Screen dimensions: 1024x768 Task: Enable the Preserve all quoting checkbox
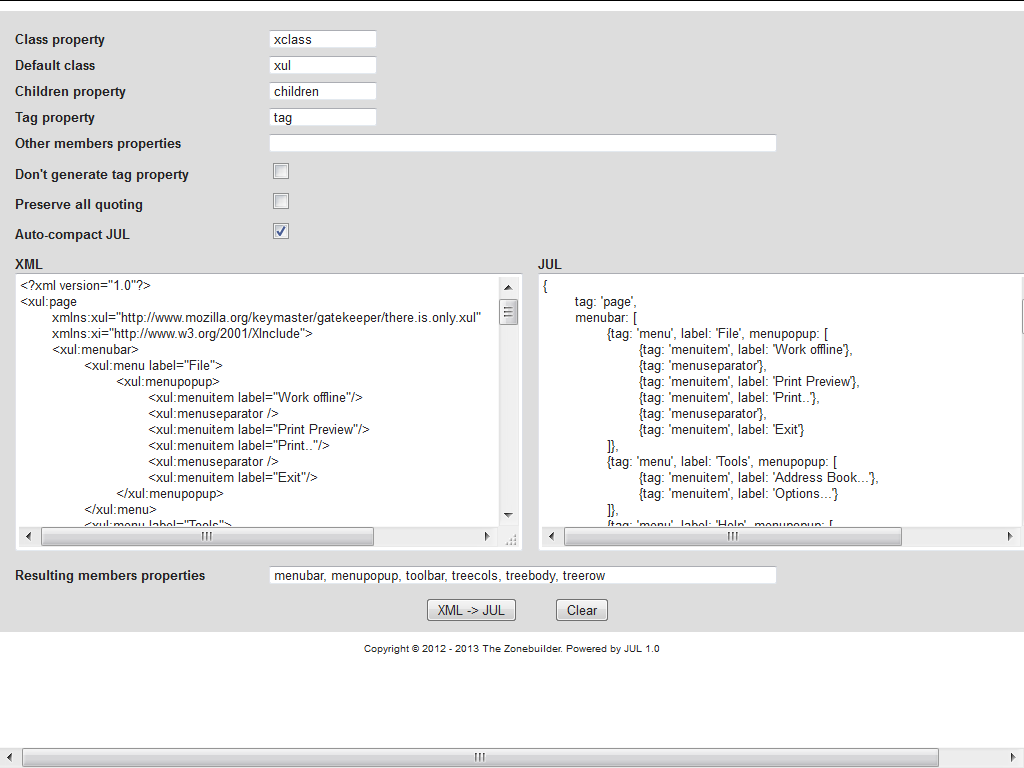coord(280,200)
